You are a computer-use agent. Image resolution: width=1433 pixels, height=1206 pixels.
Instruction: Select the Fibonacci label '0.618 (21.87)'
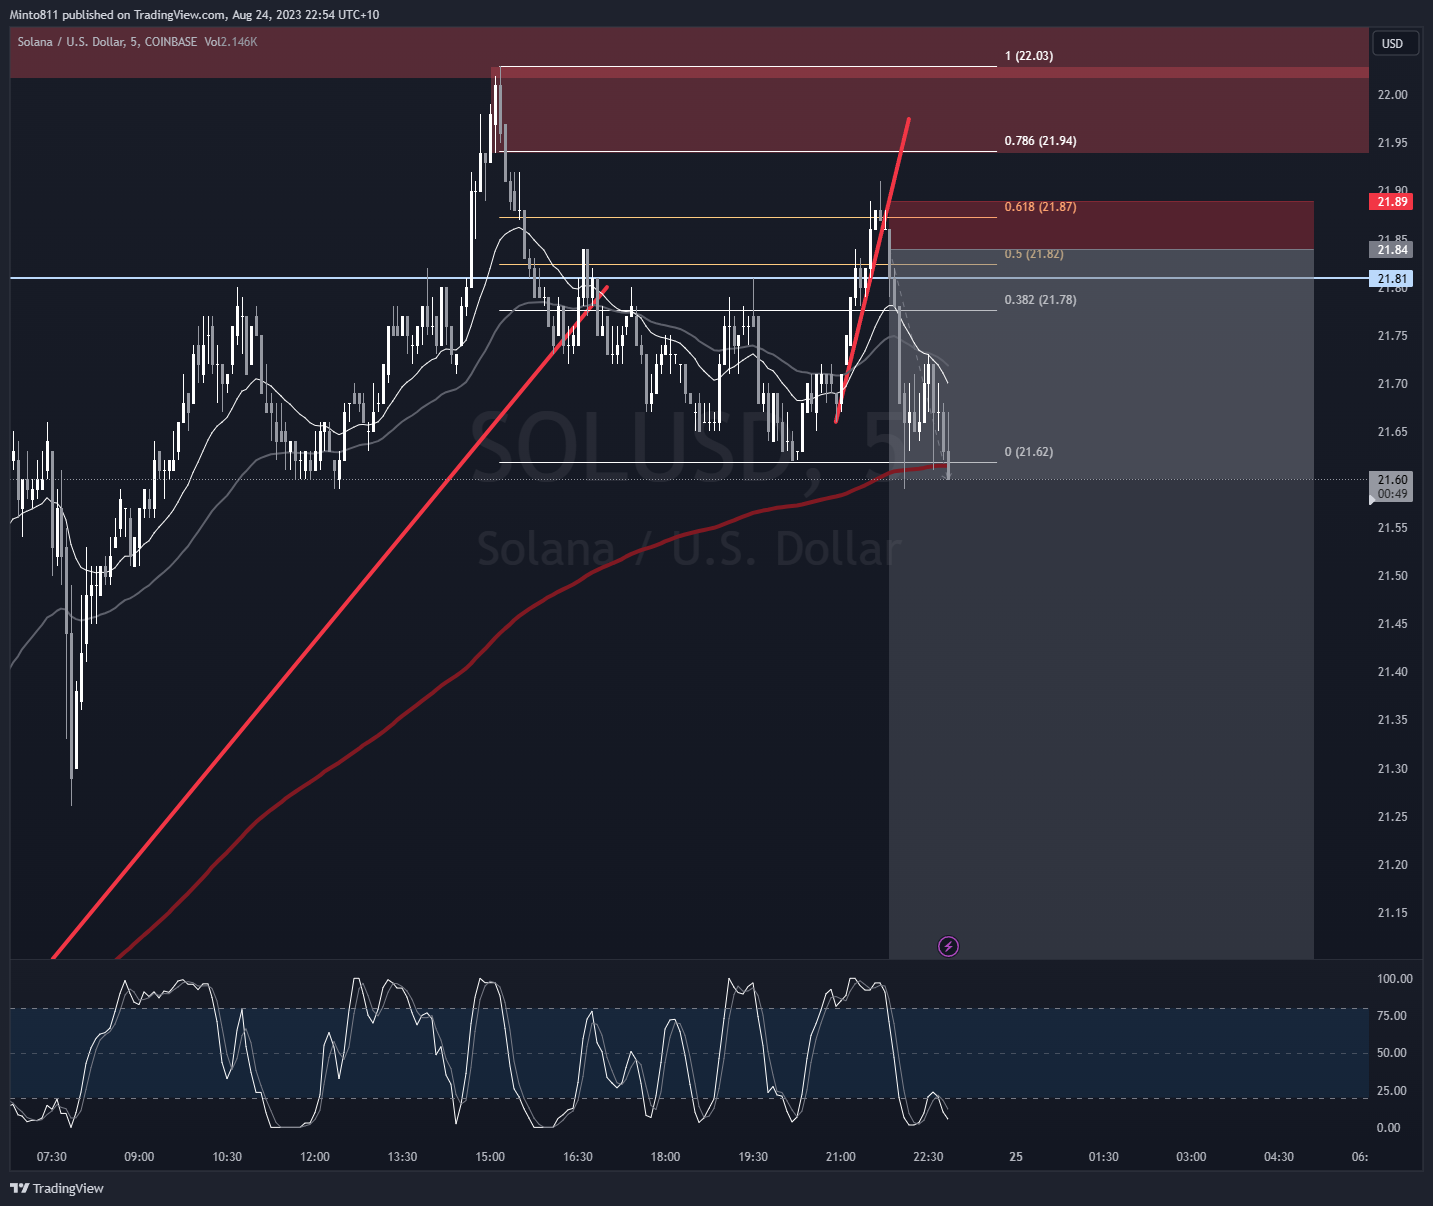click(x=1041, y=207)
